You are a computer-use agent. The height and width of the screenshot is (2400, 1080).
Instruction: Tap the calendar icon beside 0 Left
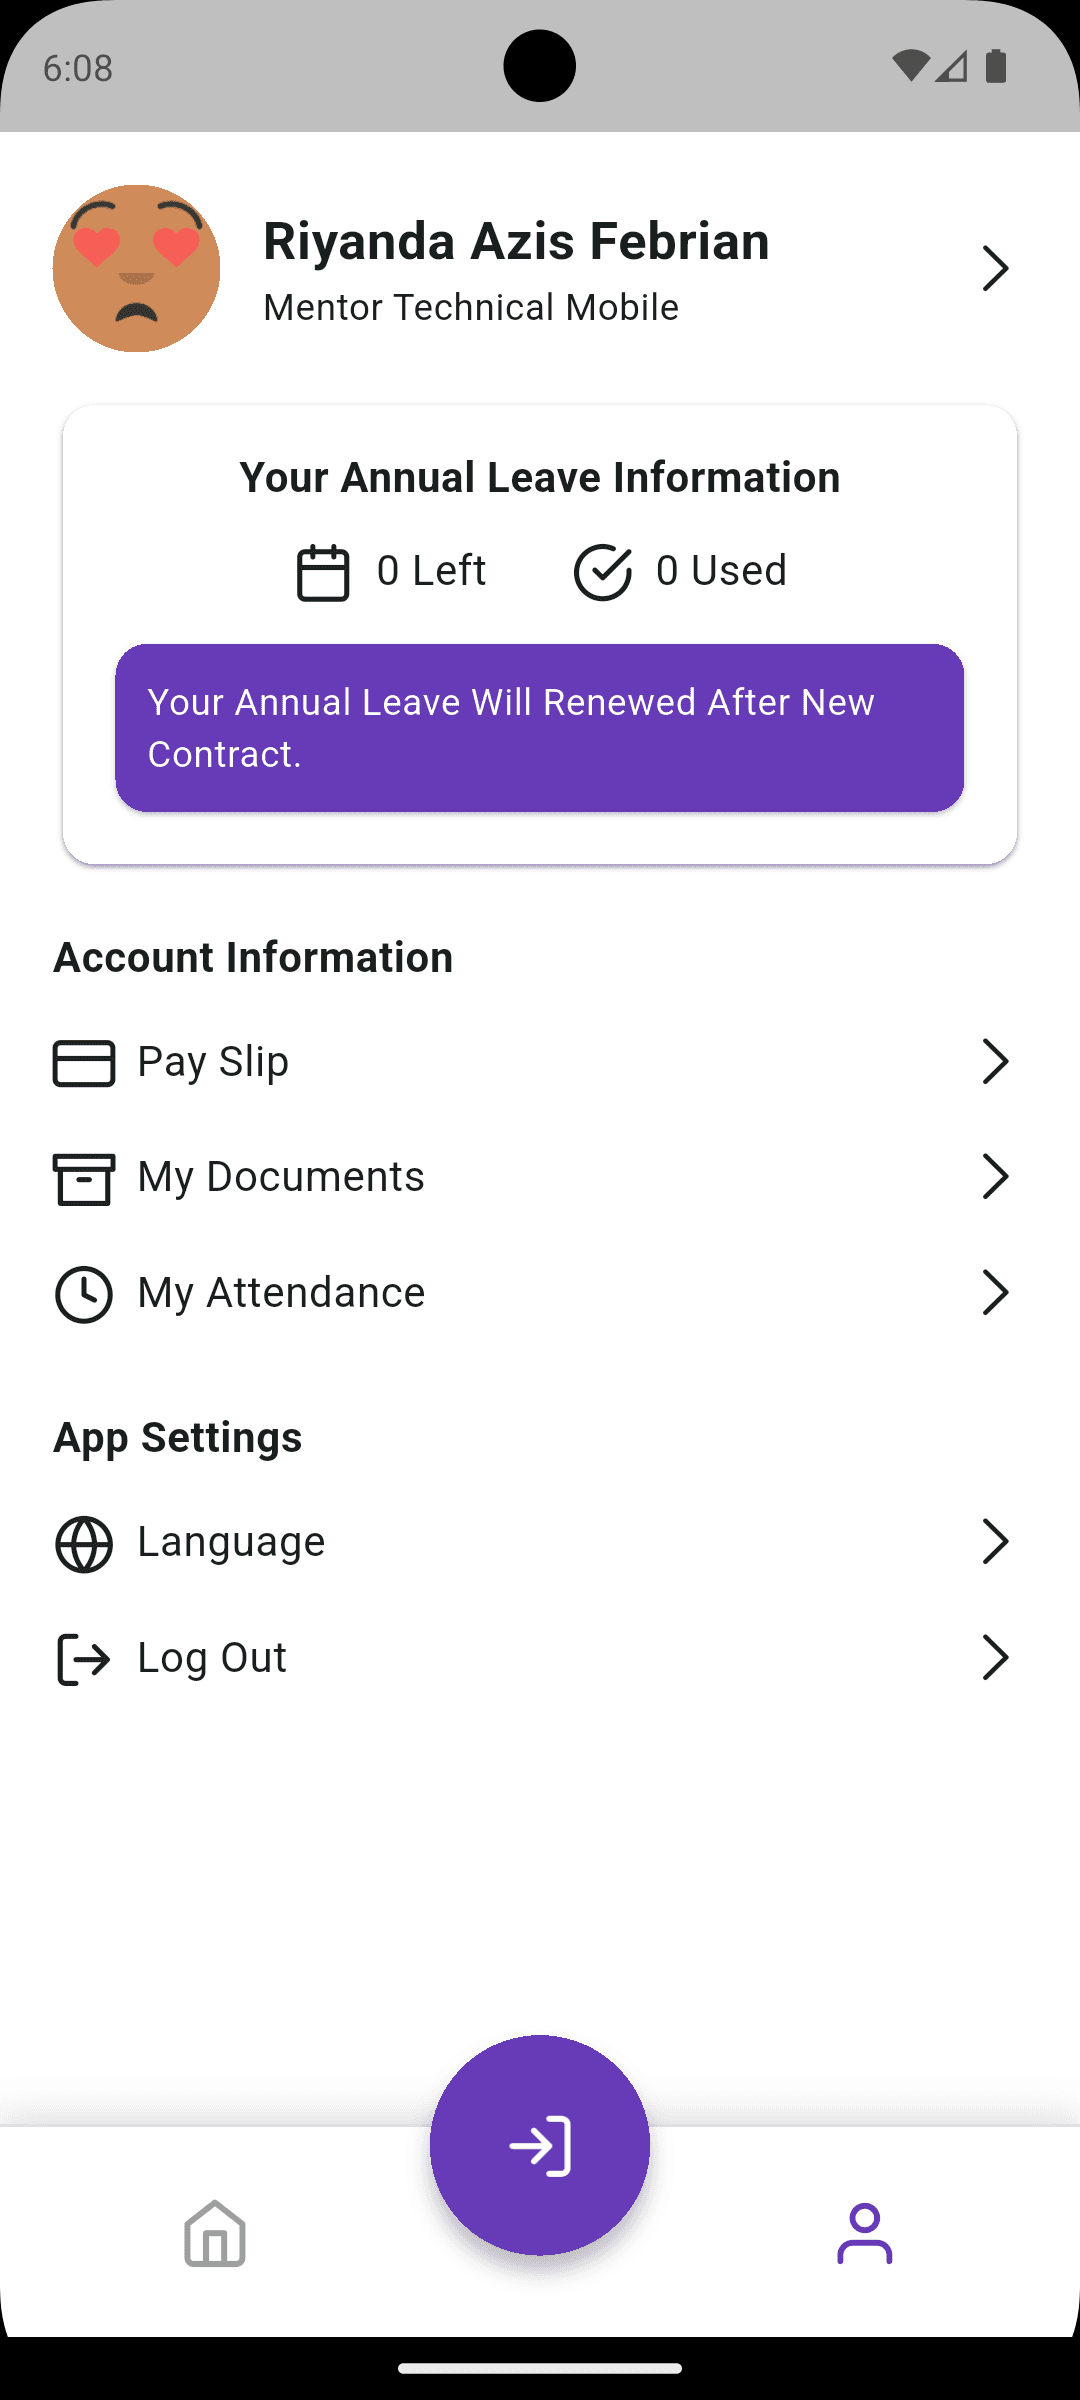[323, 572]
